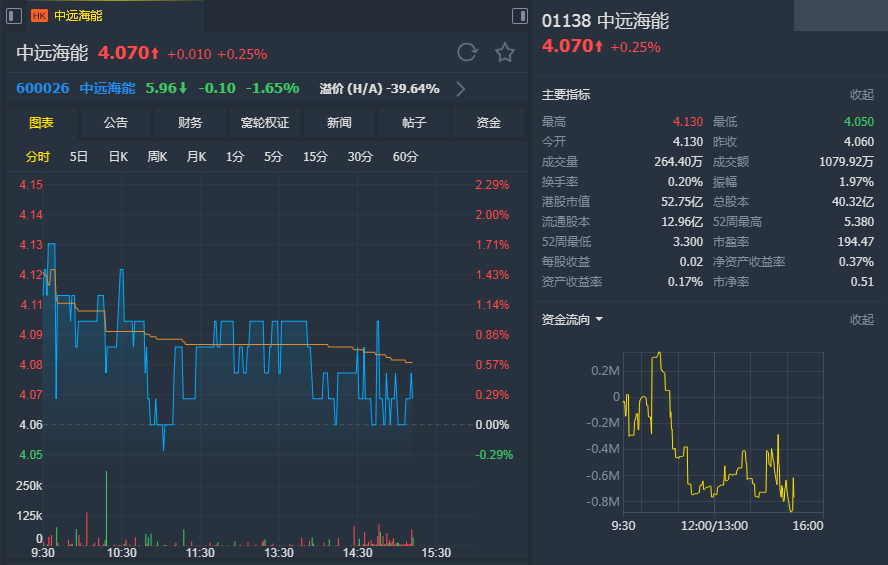Switch to the 公告 tab
Image resolution: width=888 pixels, height=565 pixels.
coord(116,123)
